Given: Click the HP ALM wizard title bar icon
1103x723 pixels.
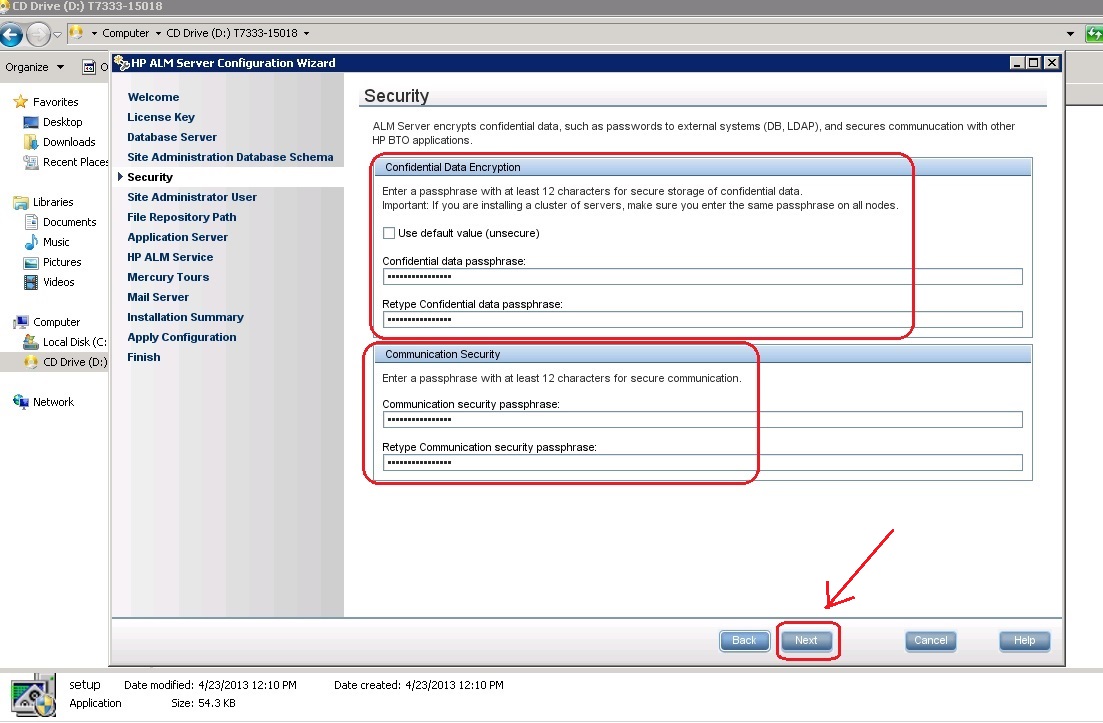Looking at the screenshot, I should 122,63.
